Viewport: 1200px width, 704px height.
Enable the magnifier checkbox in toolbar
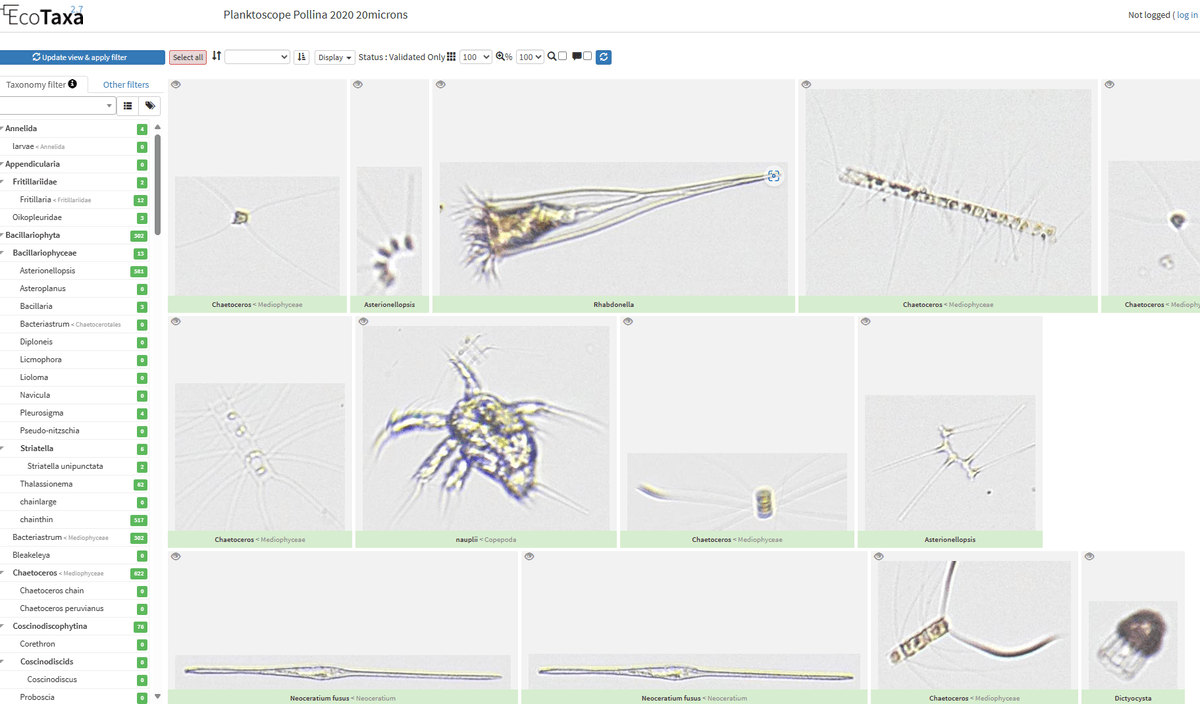(x=563, y=57)
